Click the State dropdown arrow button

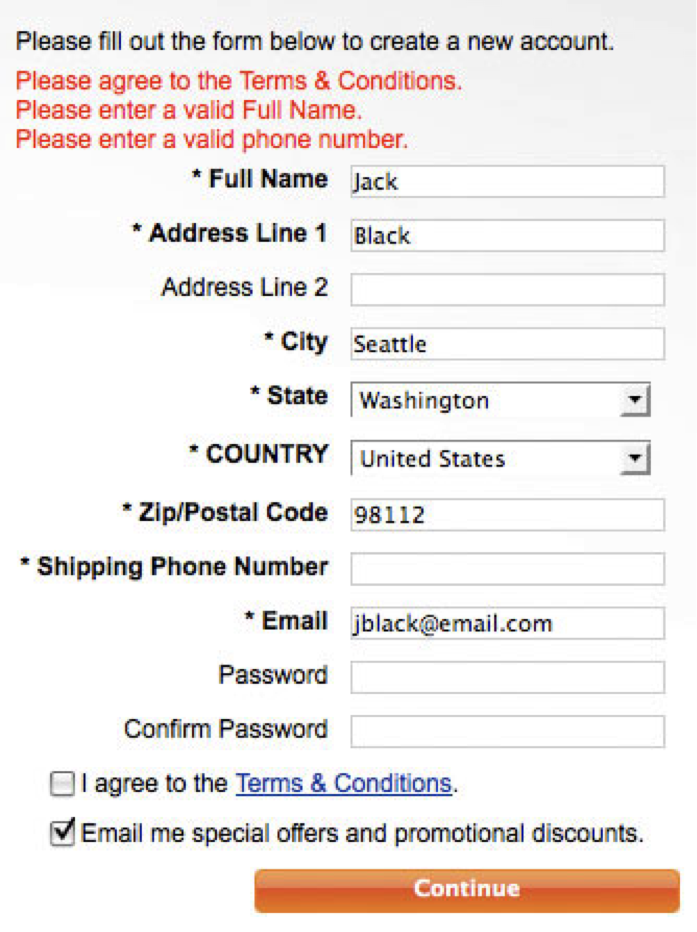click(x=634, y=401)
